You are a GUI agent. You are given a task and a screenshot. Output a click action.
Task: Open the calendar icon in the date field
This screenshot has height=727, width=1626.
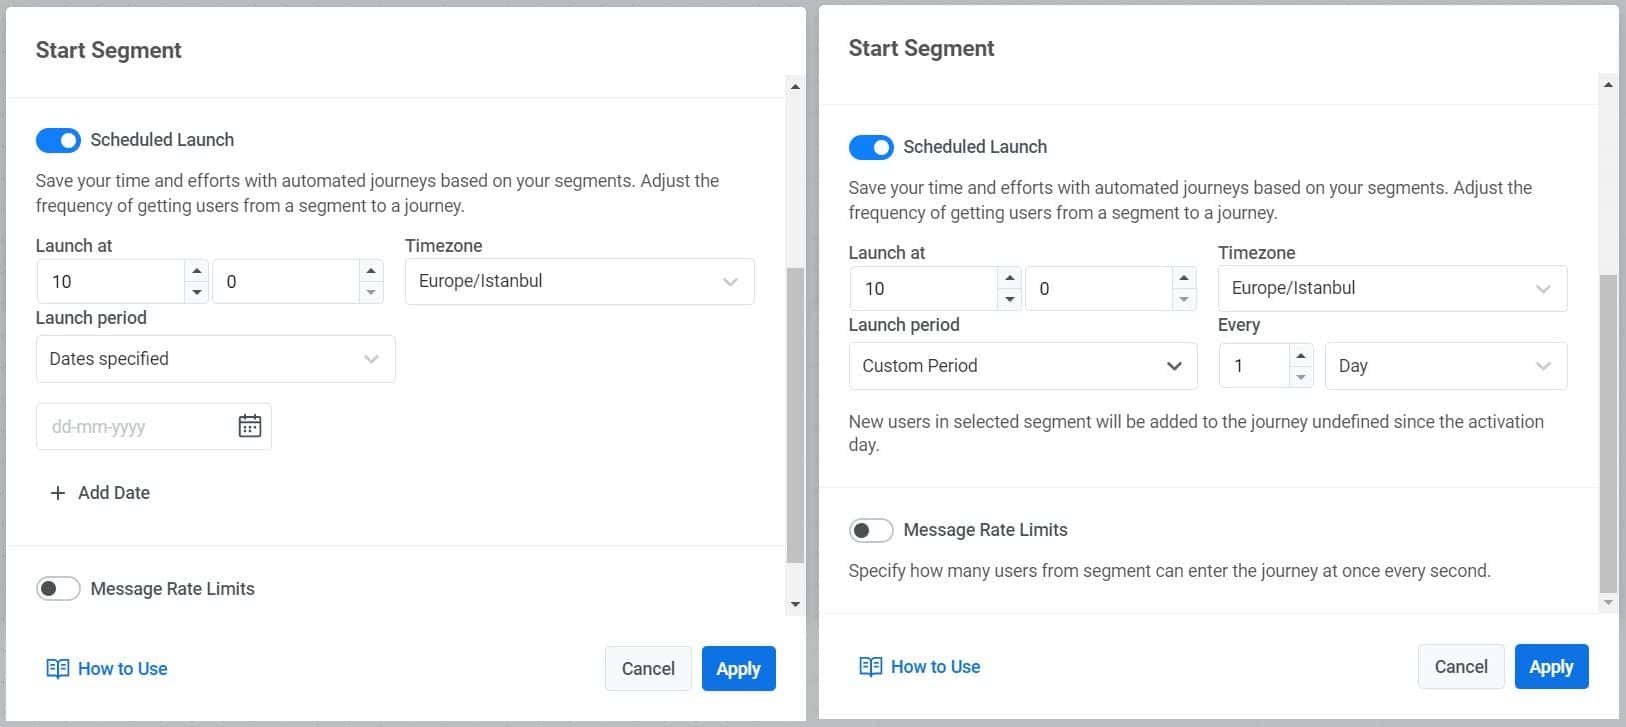pos(250,426)
